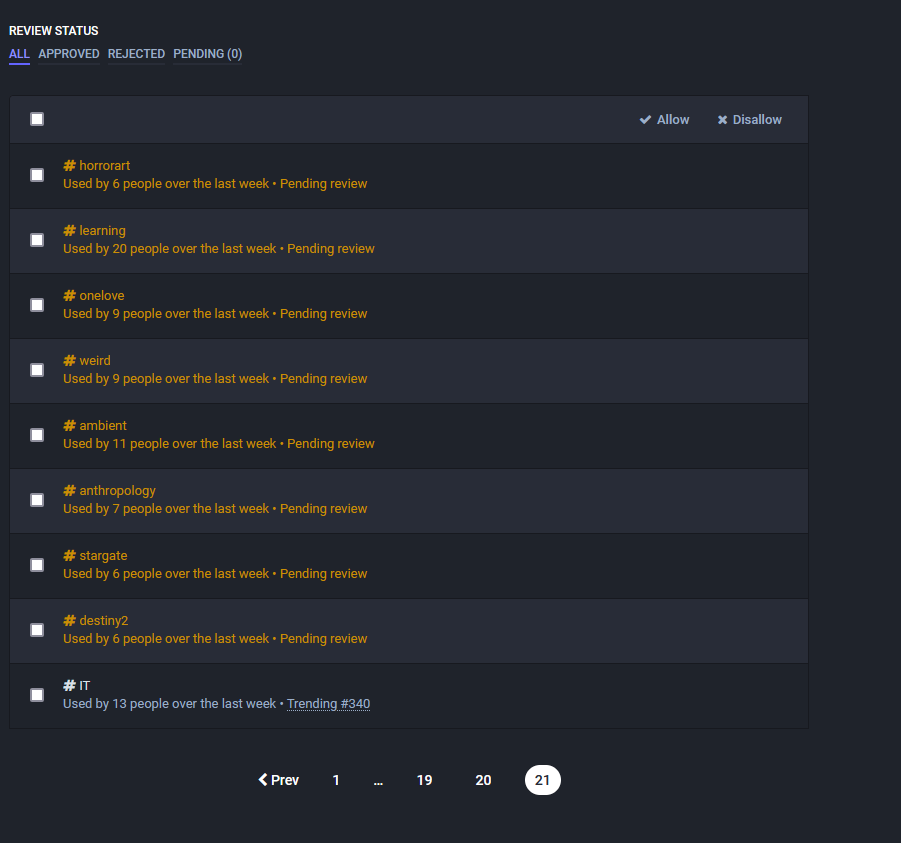Open the learning hashtag link
Viewport: 901px width, 843px height.
click(x=94, y=230)
